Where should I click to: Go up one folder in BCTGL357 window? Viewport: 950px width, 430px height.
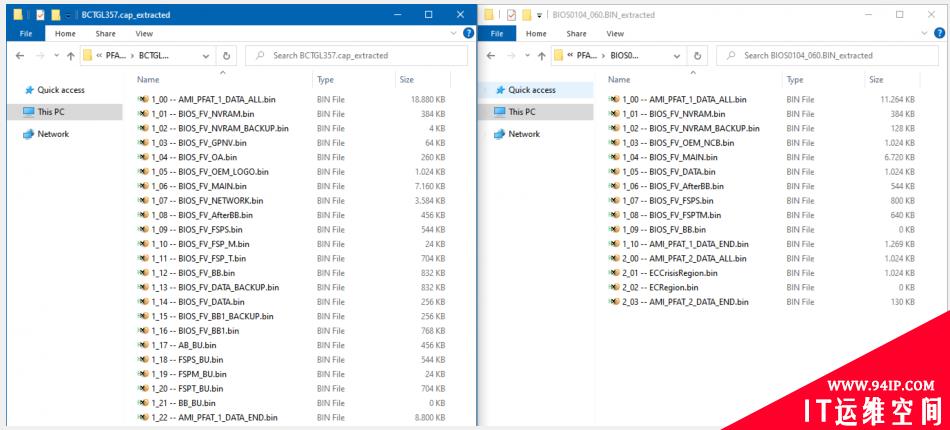tap(70, 56)
